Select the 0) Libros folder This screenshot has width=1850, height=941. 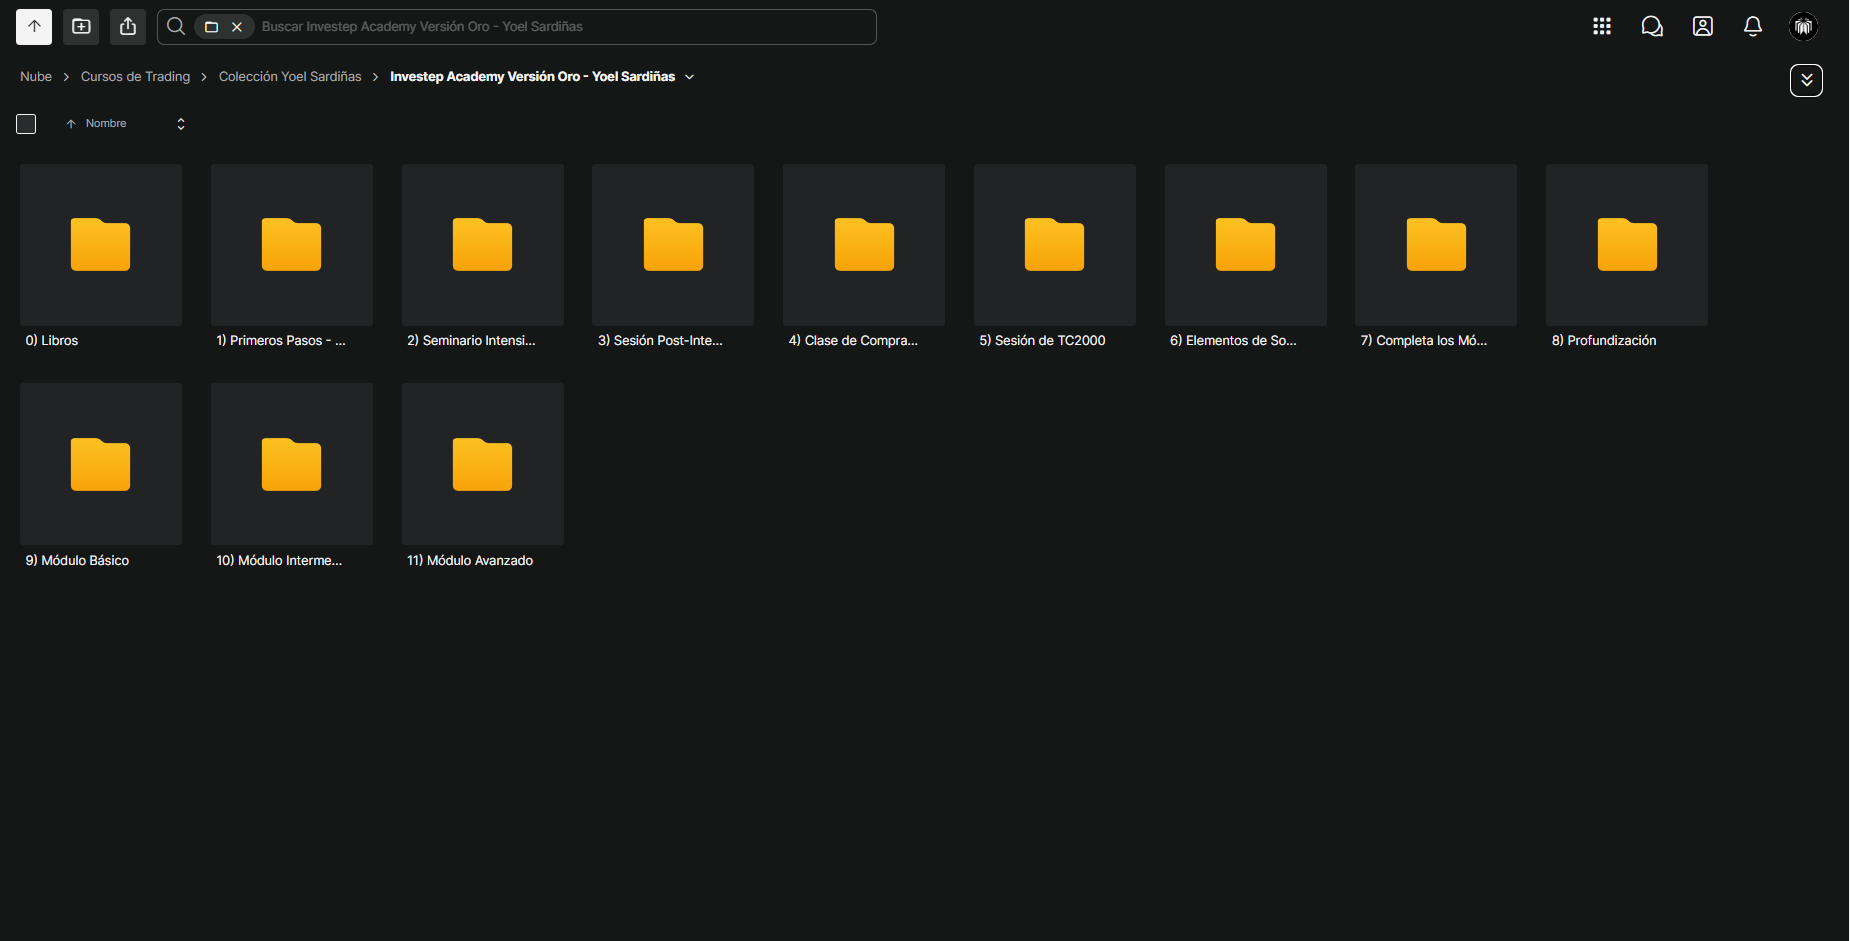click(101, 257)
